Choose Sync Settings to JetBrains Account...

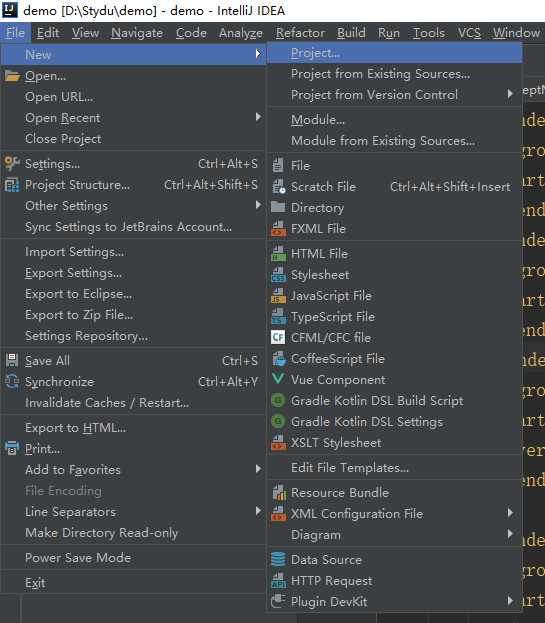click(x=133, y=226)
